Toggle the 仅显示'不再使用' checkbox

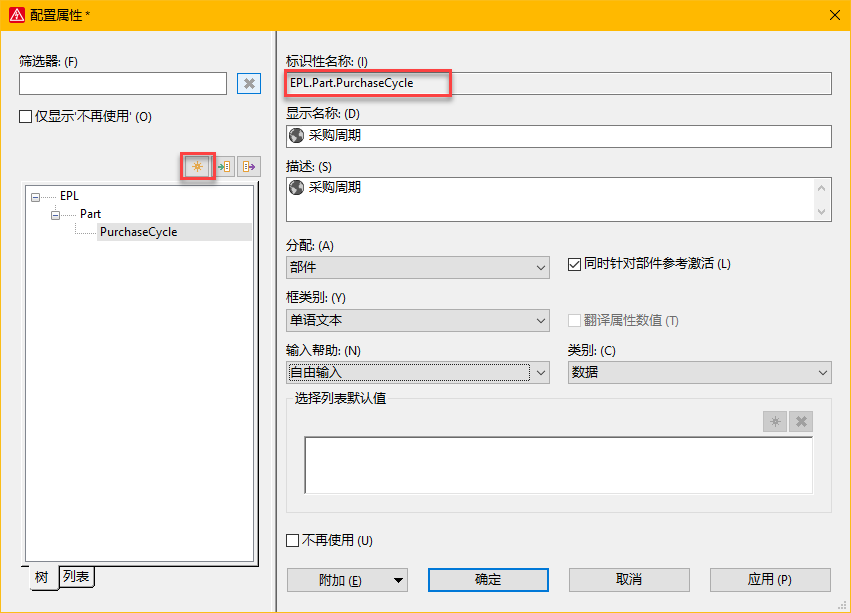pos(25,117)
